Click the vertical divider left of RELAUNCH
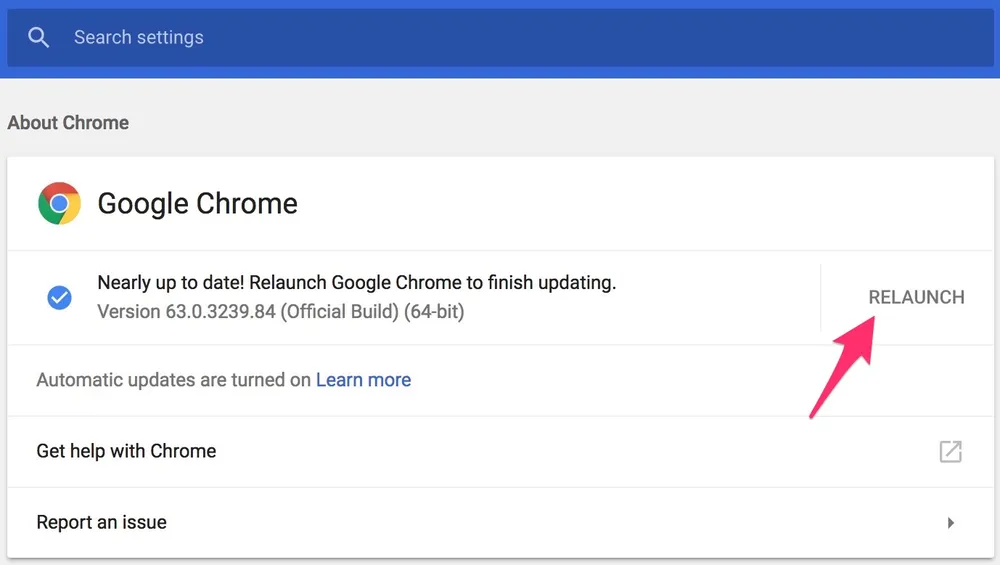 tap(821, 297)
